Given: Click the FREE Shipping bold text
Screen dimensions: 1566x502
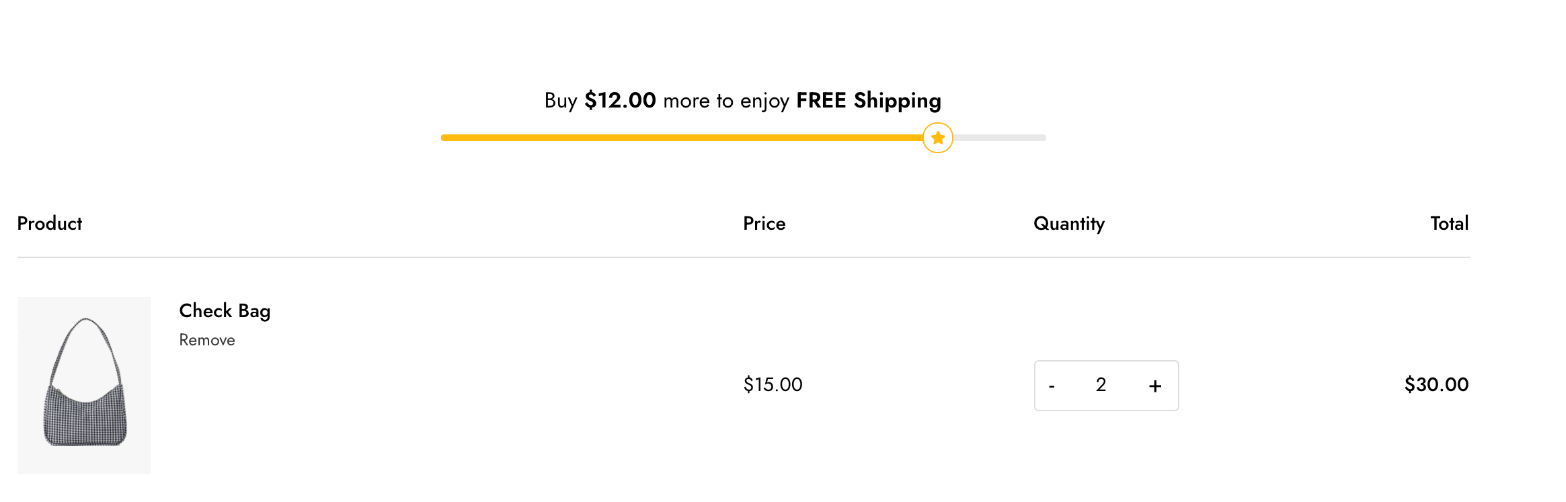Looking at the screenshot, I should tap(869, 101).
